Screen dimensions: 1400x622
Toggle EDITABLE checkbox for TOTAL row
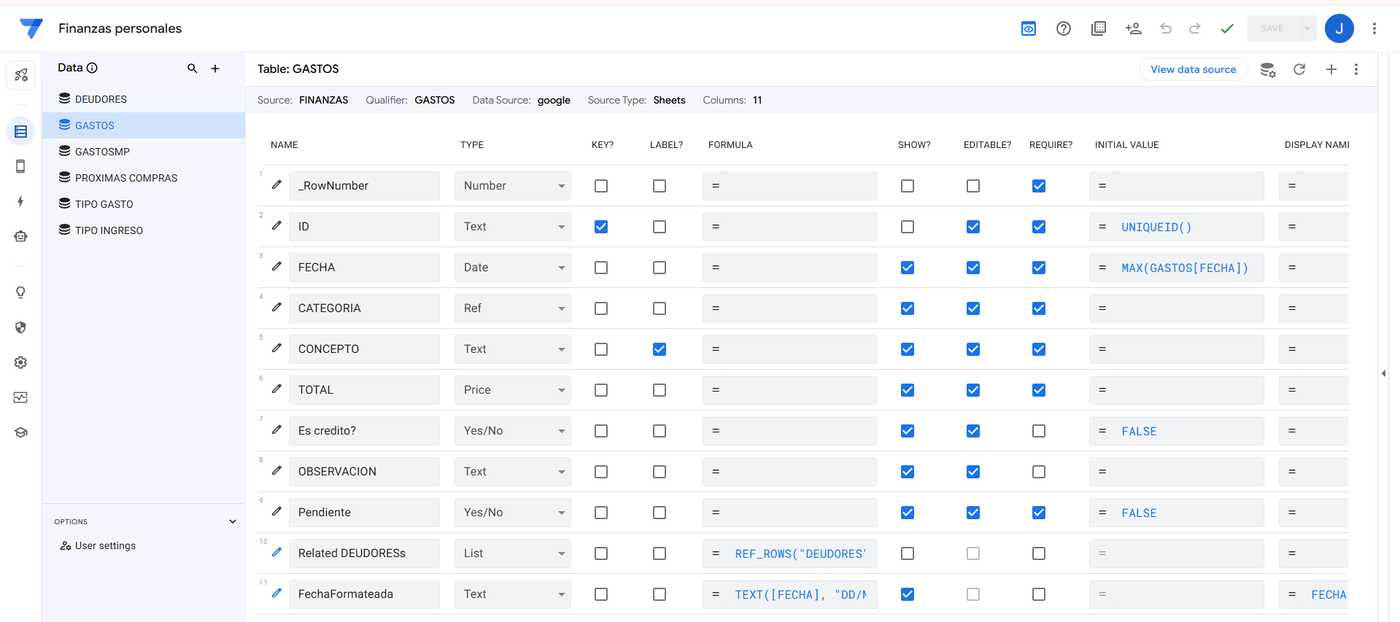[973, 390]
